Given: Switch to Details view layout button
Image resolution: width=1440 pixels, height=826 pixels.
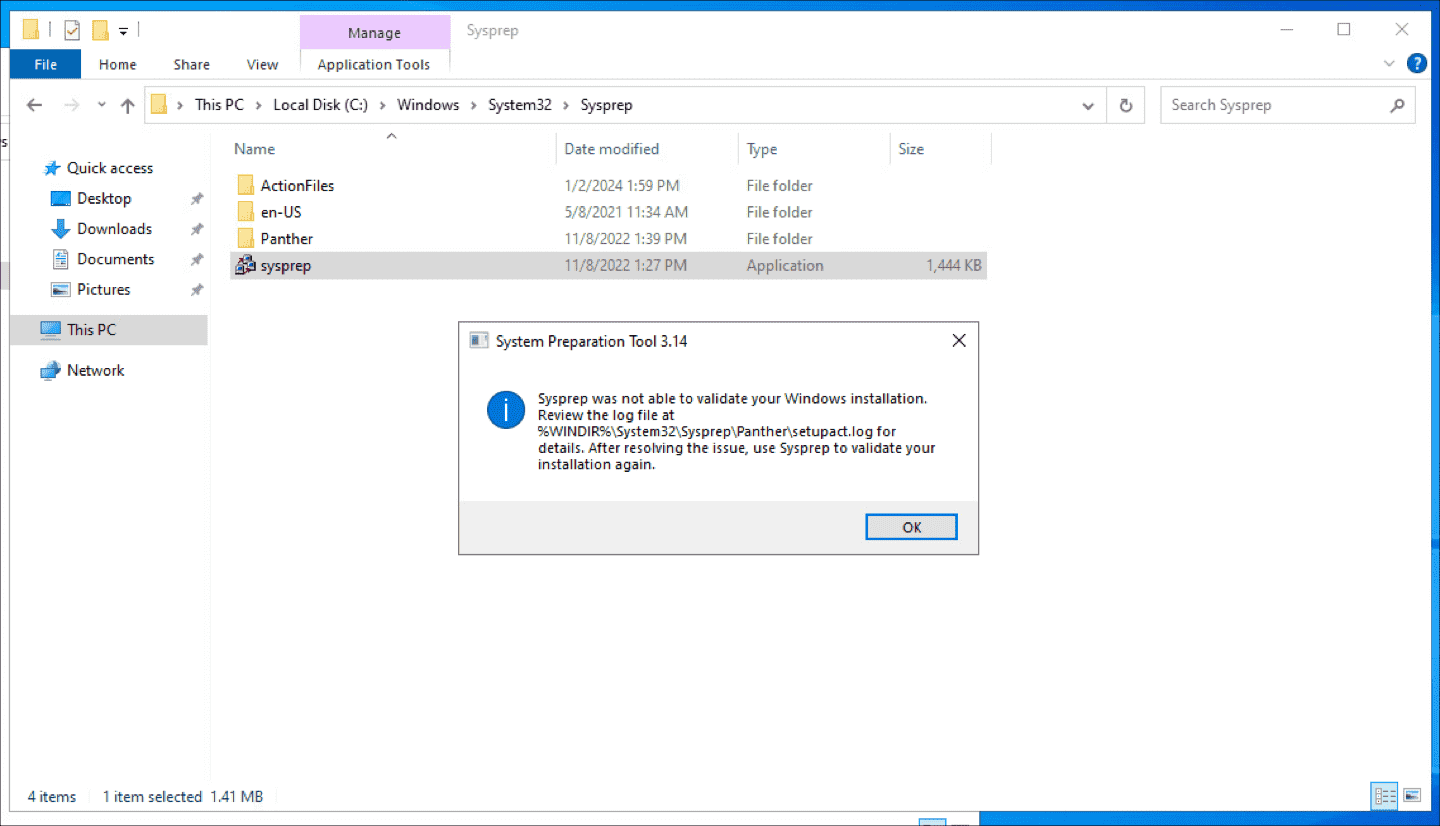Looking at the screenshot, I should (1386, 796).
